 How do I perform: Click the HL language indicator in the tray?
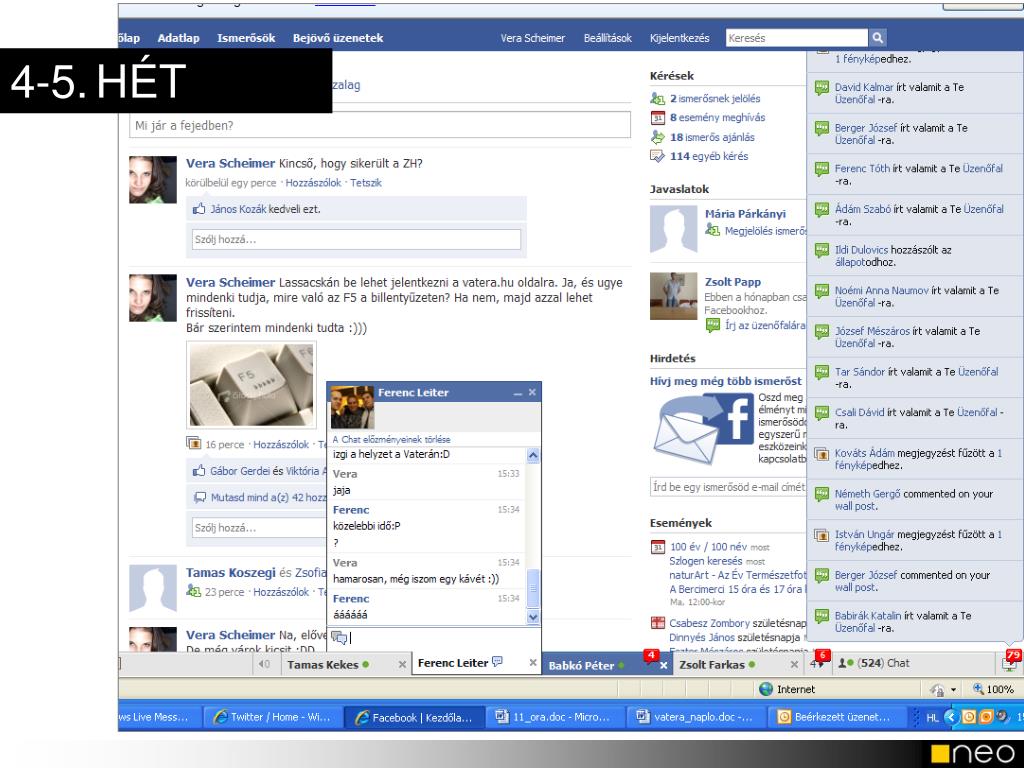[x=932, y=717]
